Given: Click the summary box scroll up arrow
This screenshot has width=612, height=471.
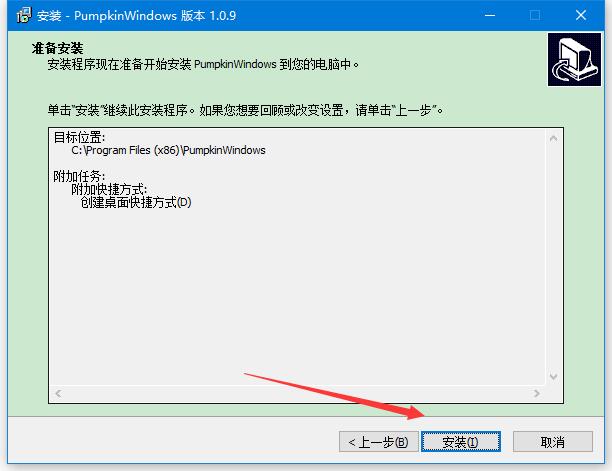Looking at the screenshot, I should click(x=553, y=139).
